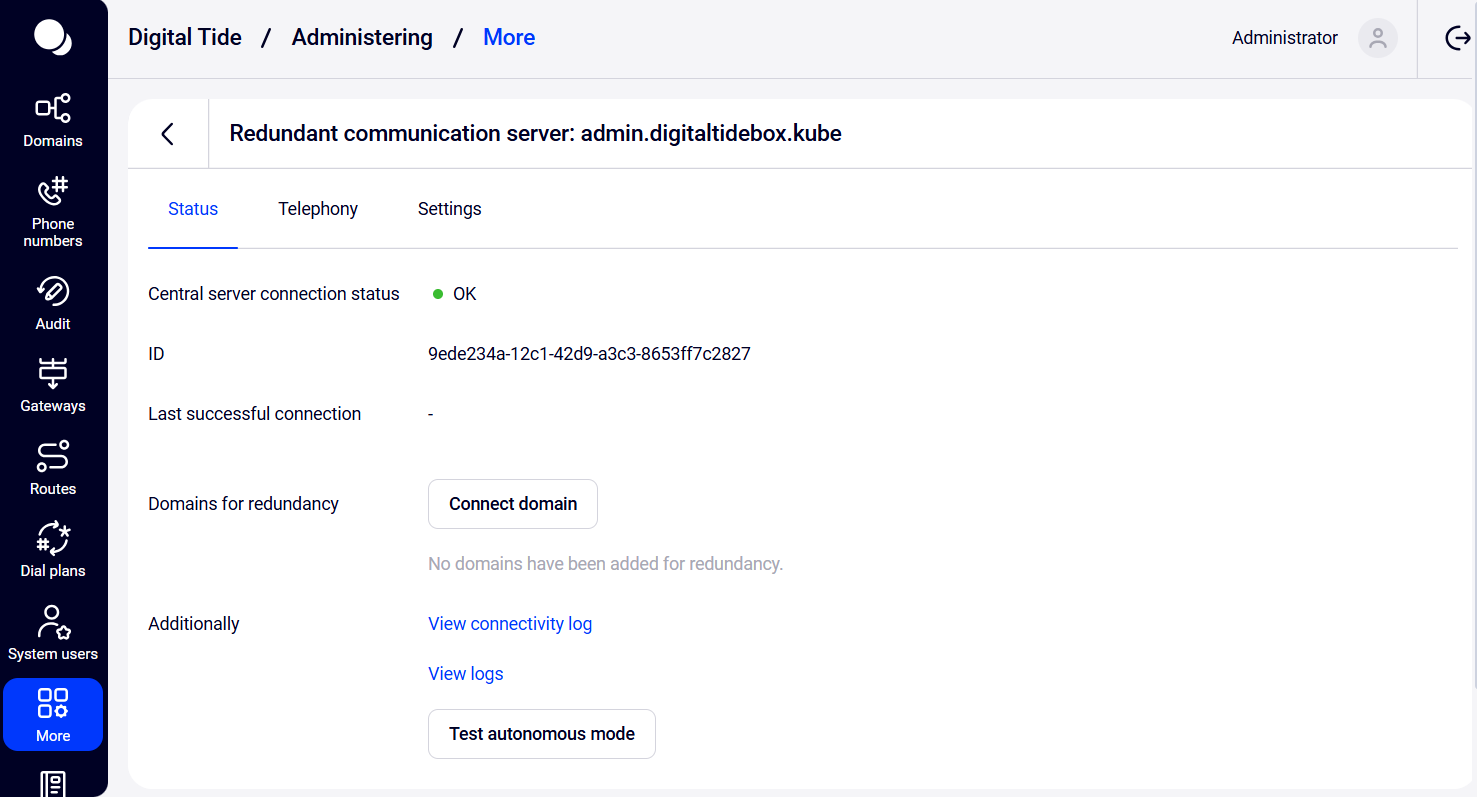Switch to the Settings tab

(449, 209)
